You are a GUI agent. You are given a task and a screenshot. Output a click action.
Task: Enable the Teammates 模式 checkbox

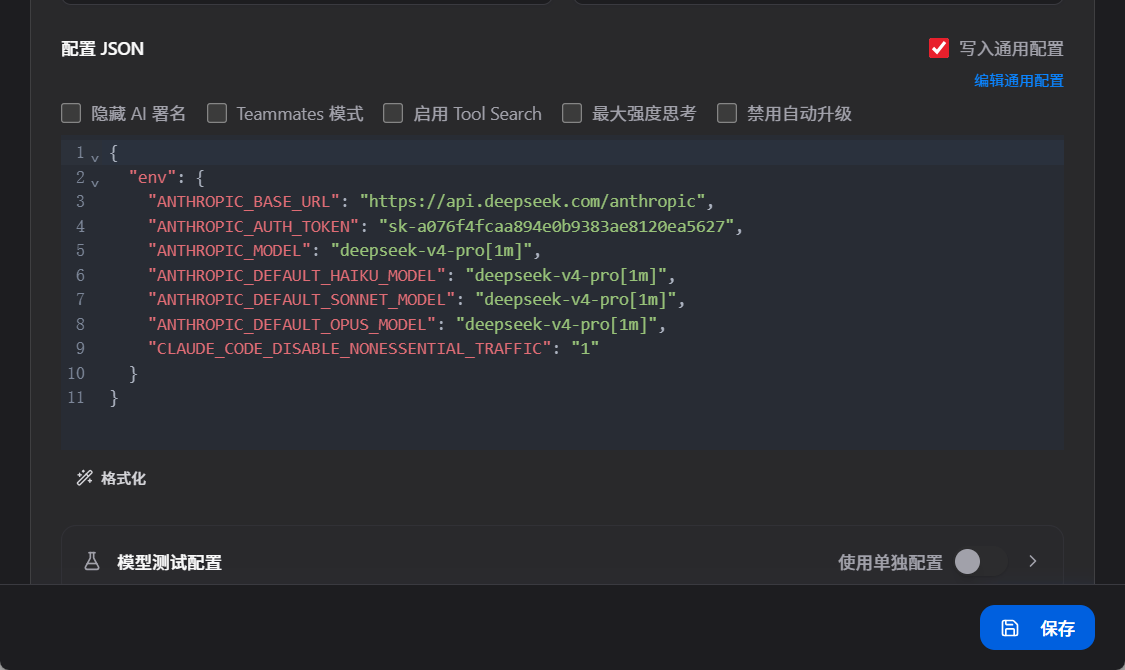click(x=217, y=113)
